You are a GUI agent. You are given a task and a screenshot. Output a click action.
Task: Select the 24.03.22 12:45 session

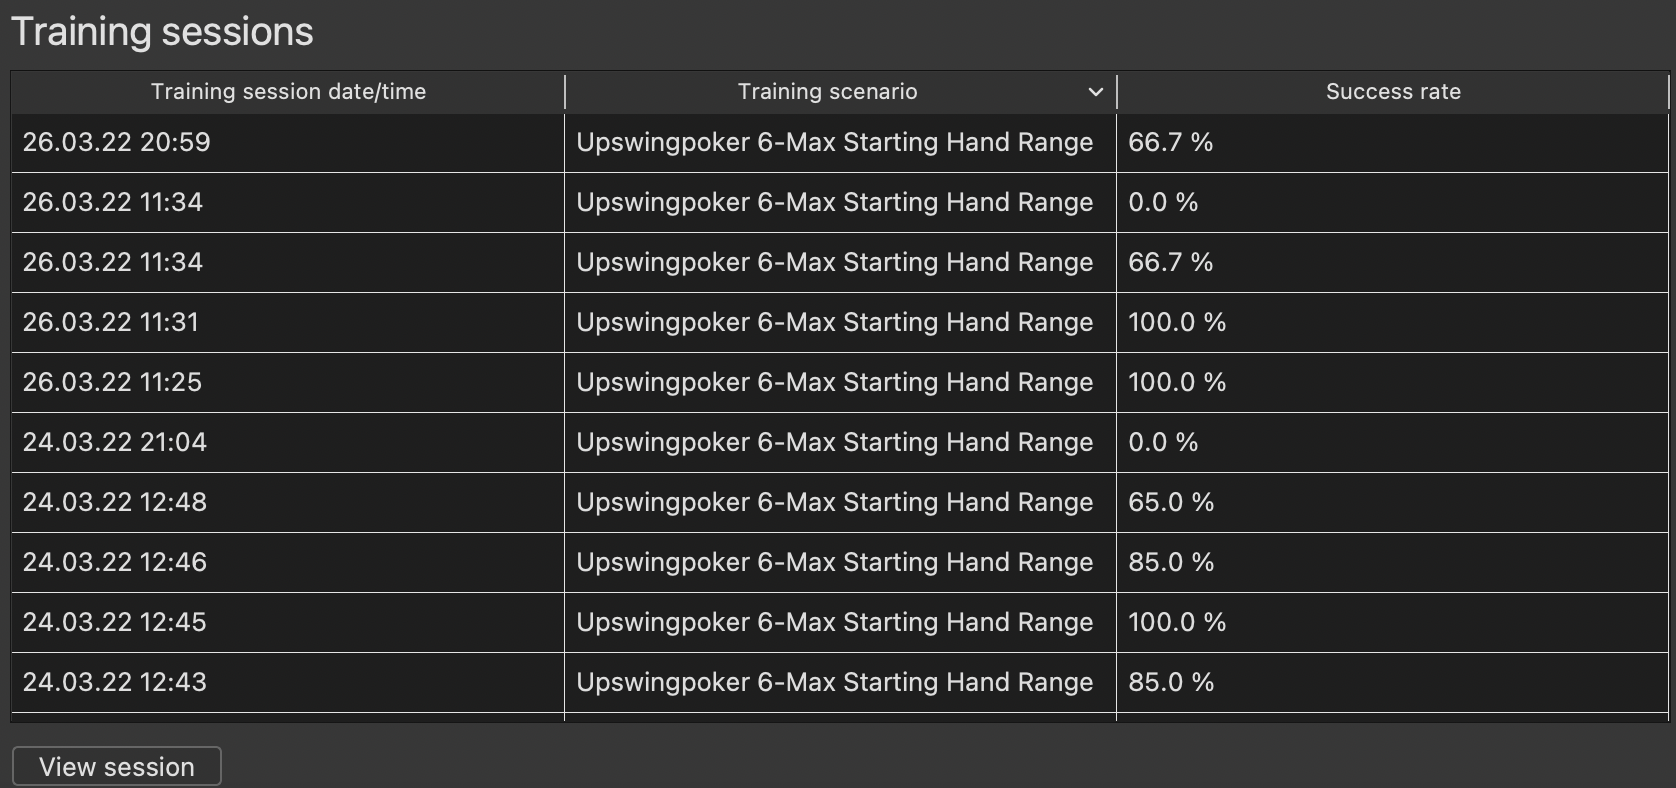click(x=115, y=622)
